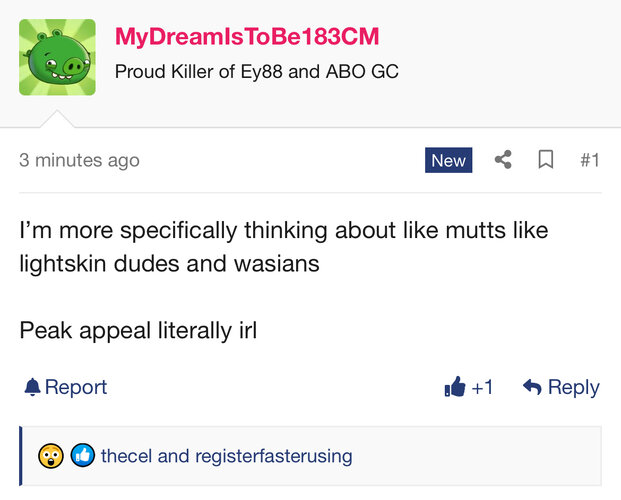
Task: Open thecel's profile from reactions list
Action: point(127,456)
